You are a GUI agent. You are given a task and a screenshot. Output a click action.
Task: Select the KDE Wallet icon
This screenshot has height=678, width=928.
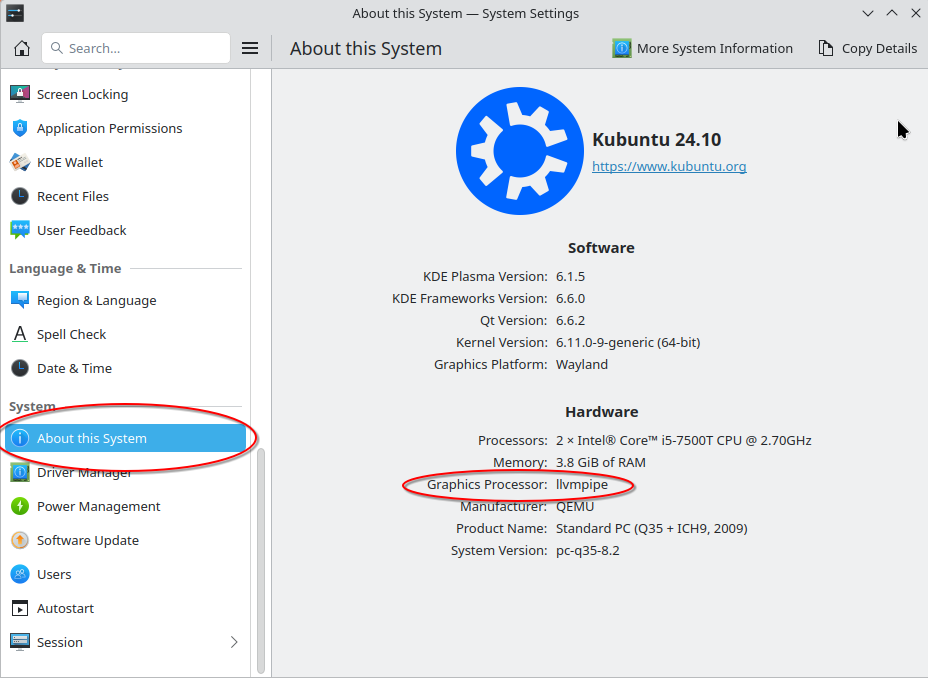(x=20, y=162)
